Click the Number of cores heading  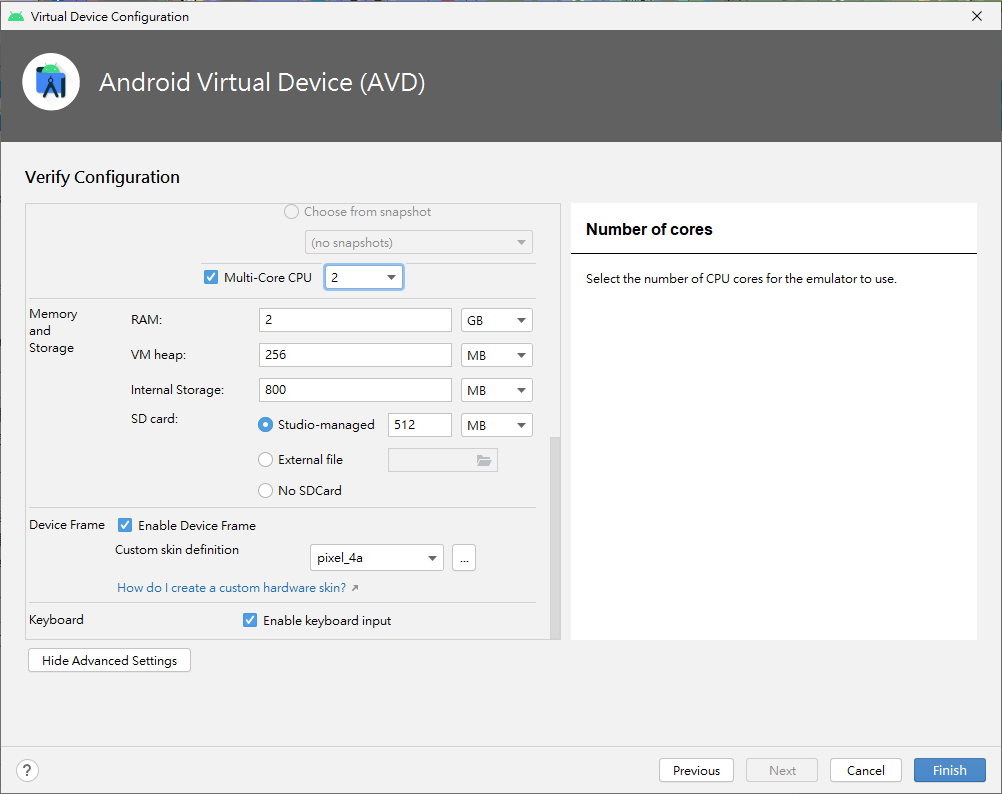(x=649, y=229)
